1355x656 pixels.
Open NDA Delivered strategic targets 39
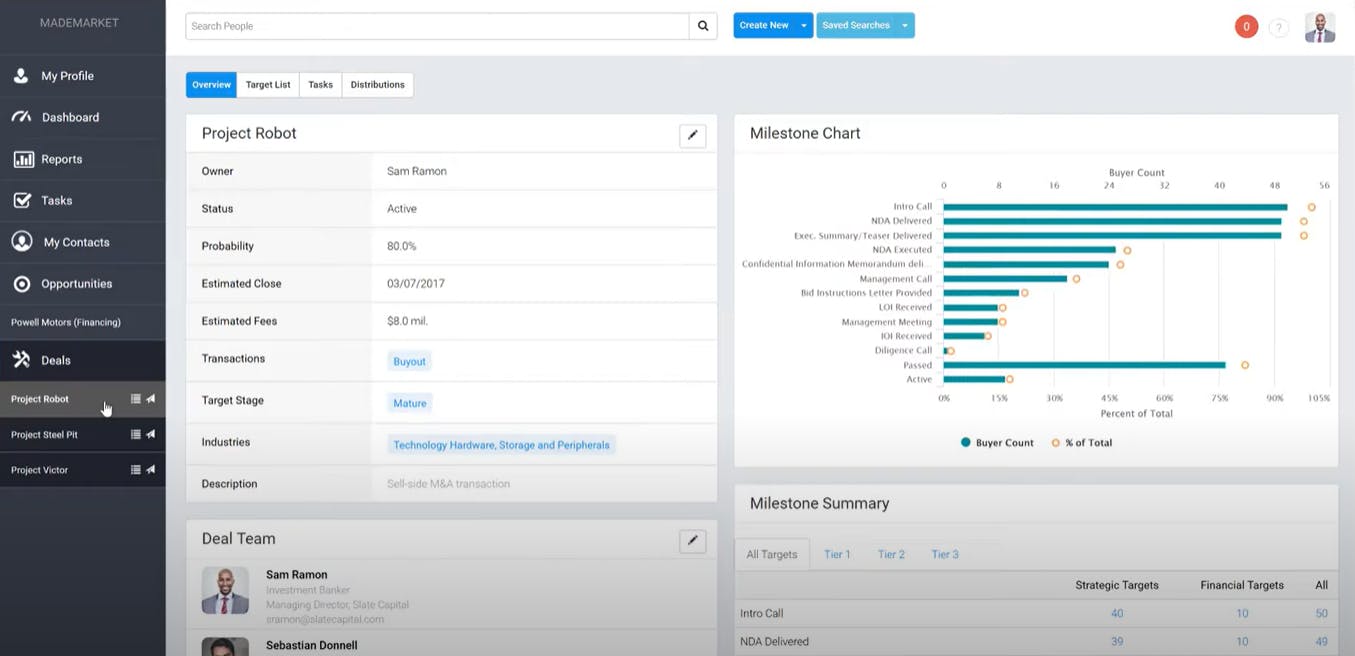click(1117, 641)
